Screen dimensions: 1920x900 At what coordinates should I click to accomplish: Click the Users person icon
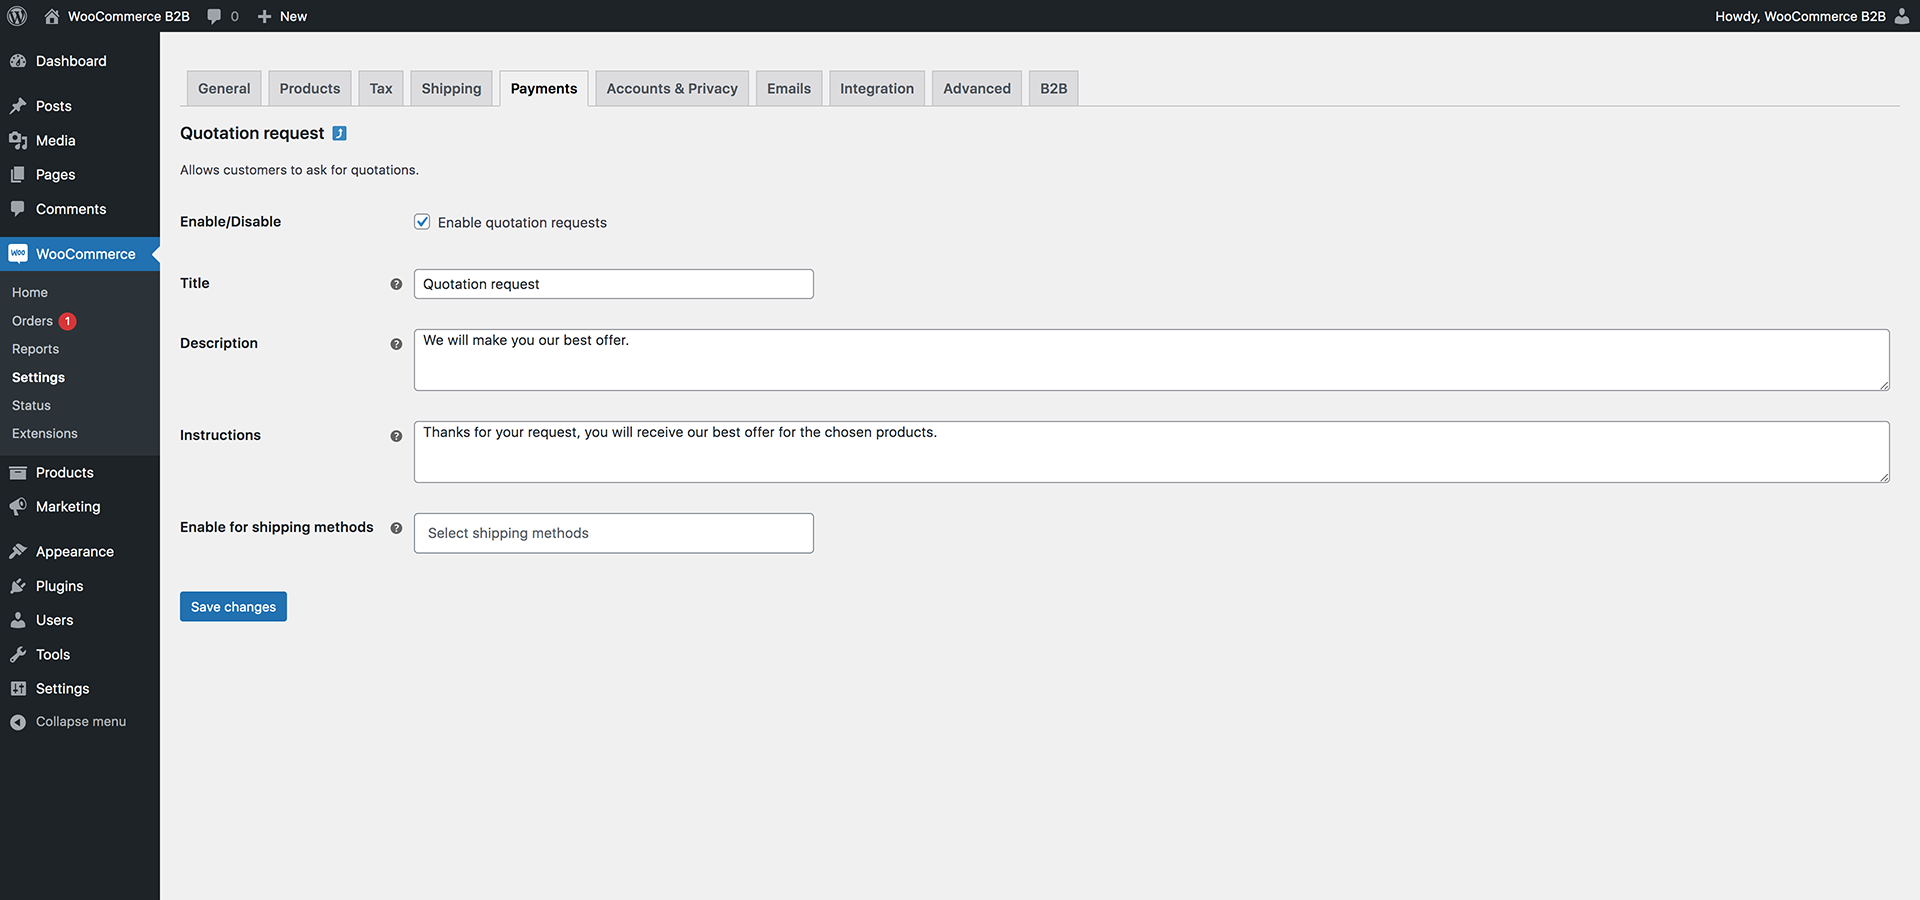click(18, 620)
